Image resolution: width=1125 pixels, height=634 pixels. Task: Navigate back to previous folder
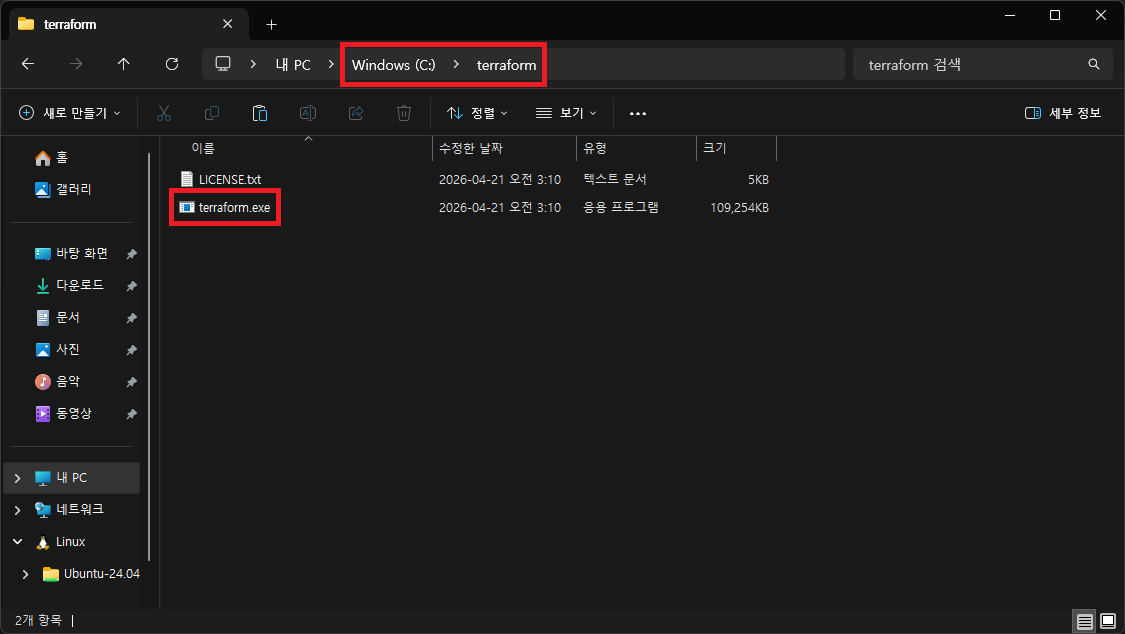tap(28, 64)
